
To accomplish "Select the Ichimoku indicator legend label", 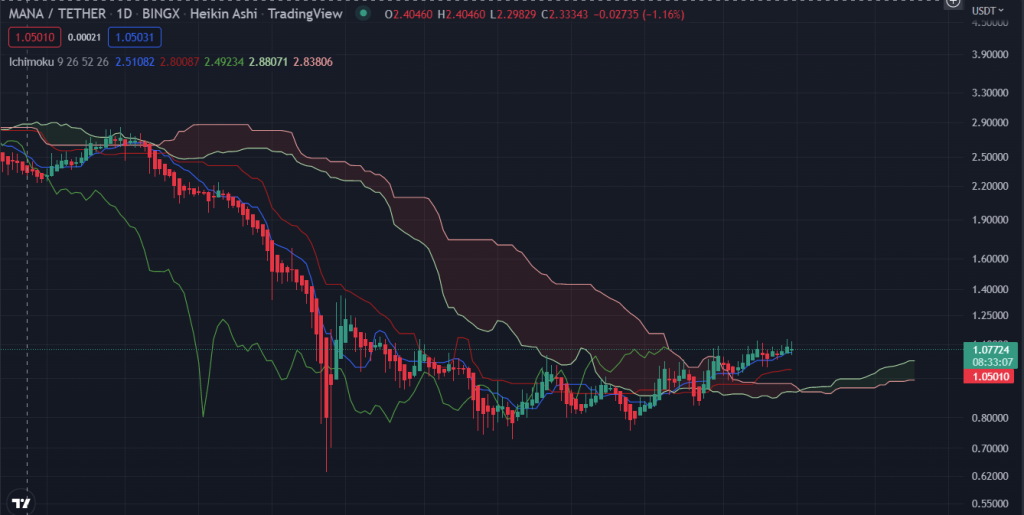I will click(32, 62).
